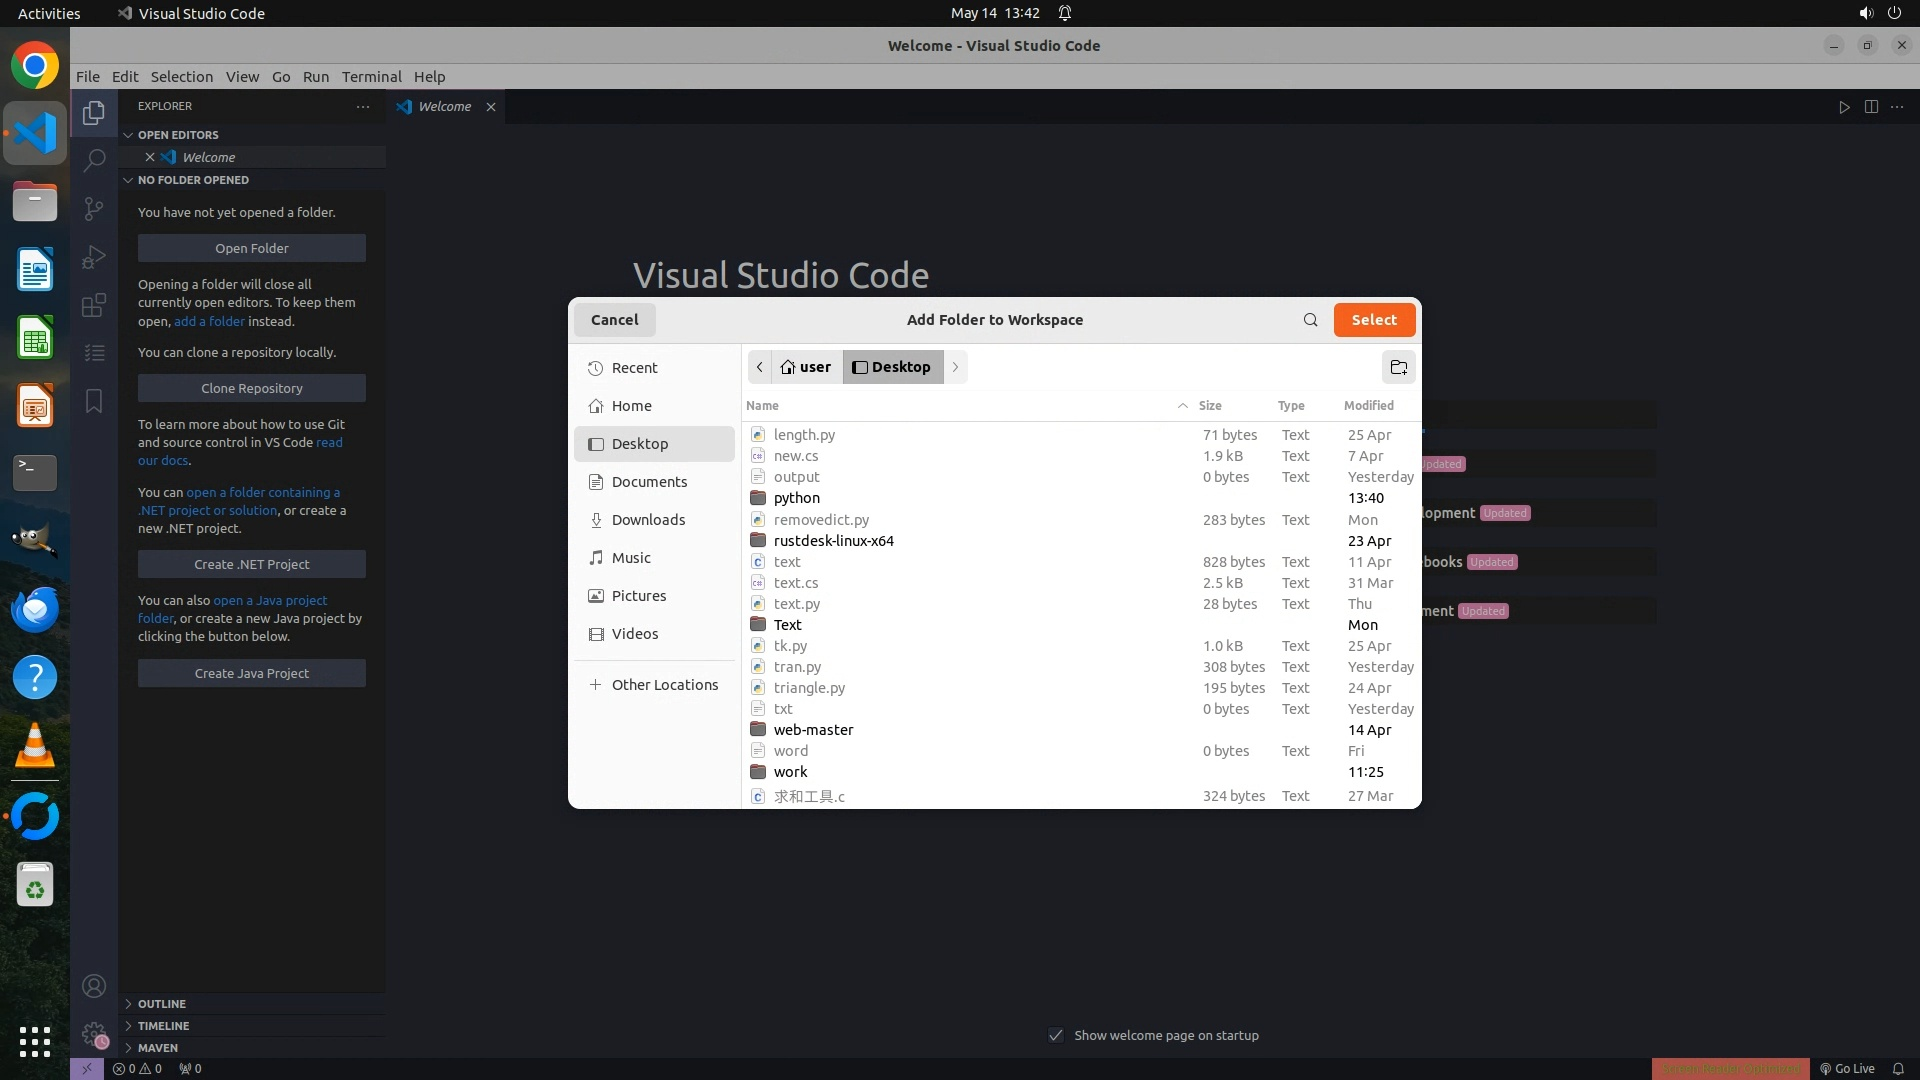
Task: Click the search icon in file dialog
Action: tap(1310, 320)
